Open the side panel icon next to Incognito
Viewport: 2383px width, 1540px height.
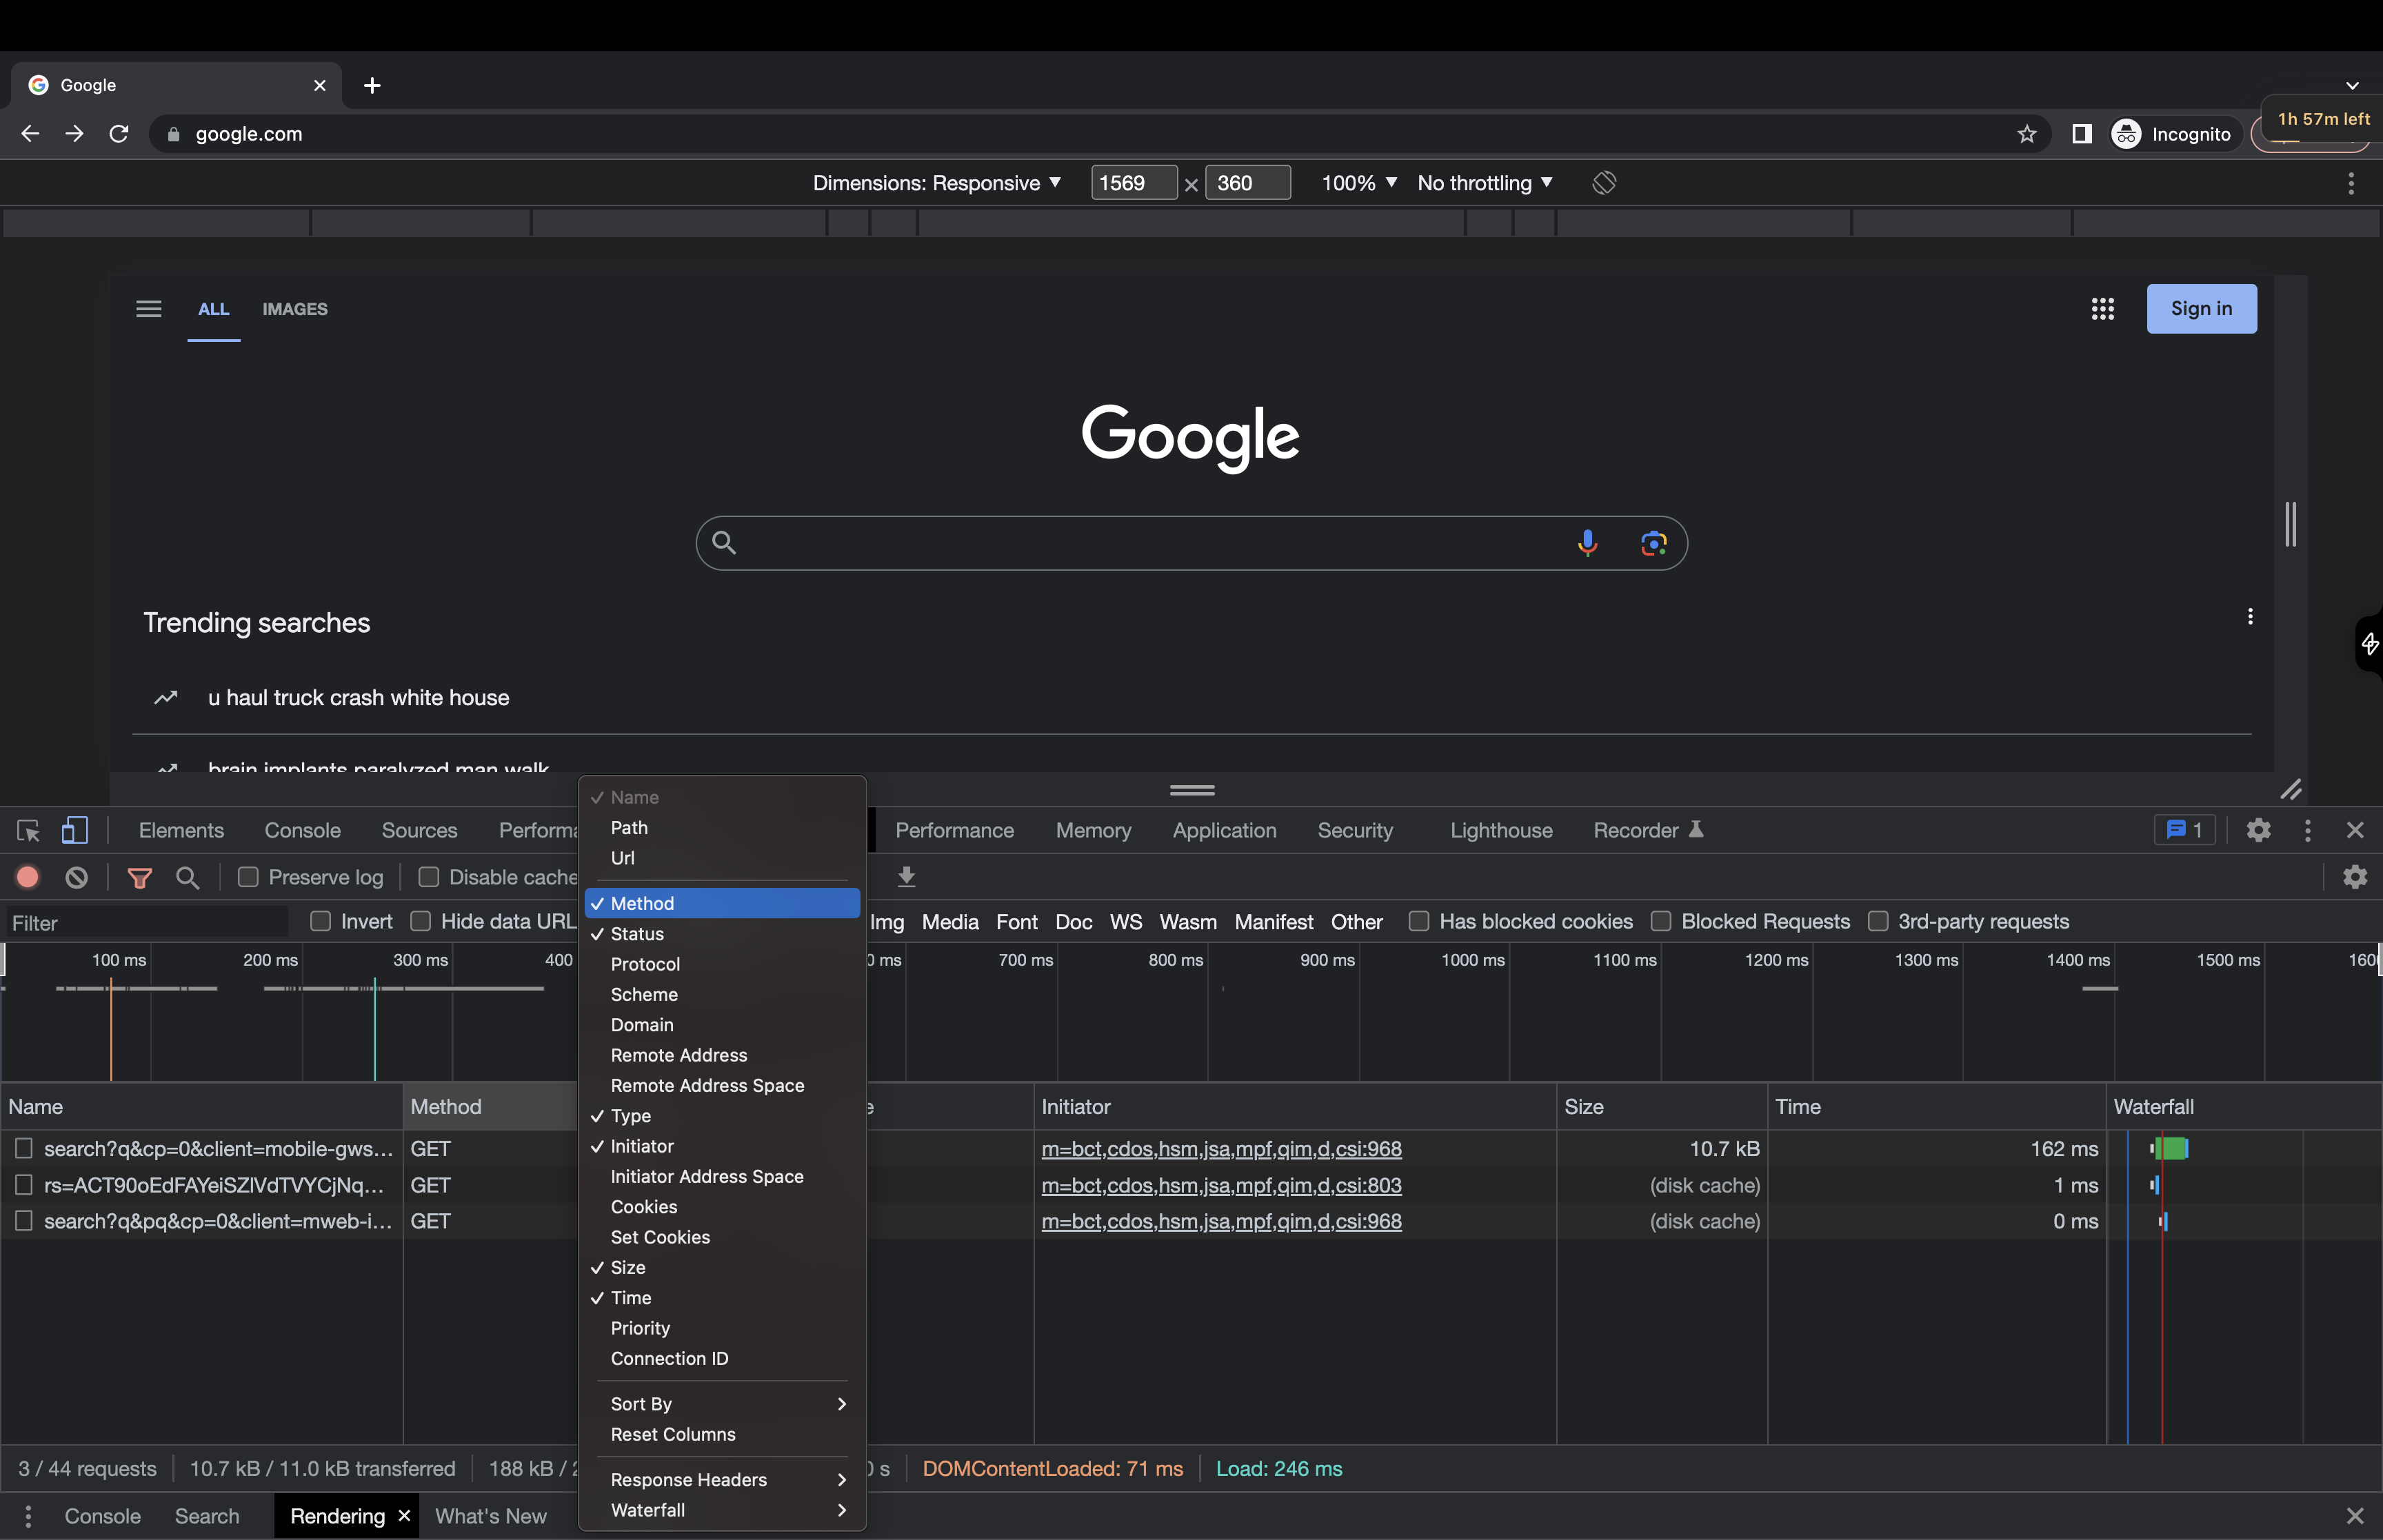[x=2082, y=134]
